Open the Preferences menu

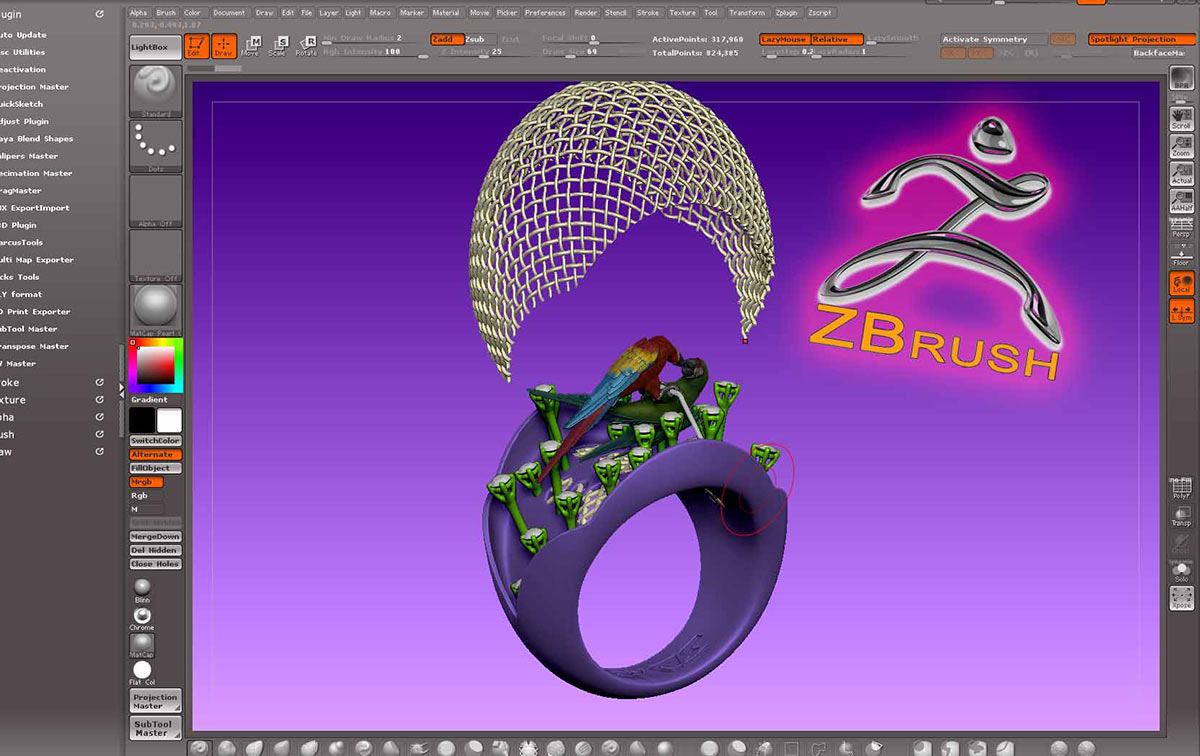[545, 13]
